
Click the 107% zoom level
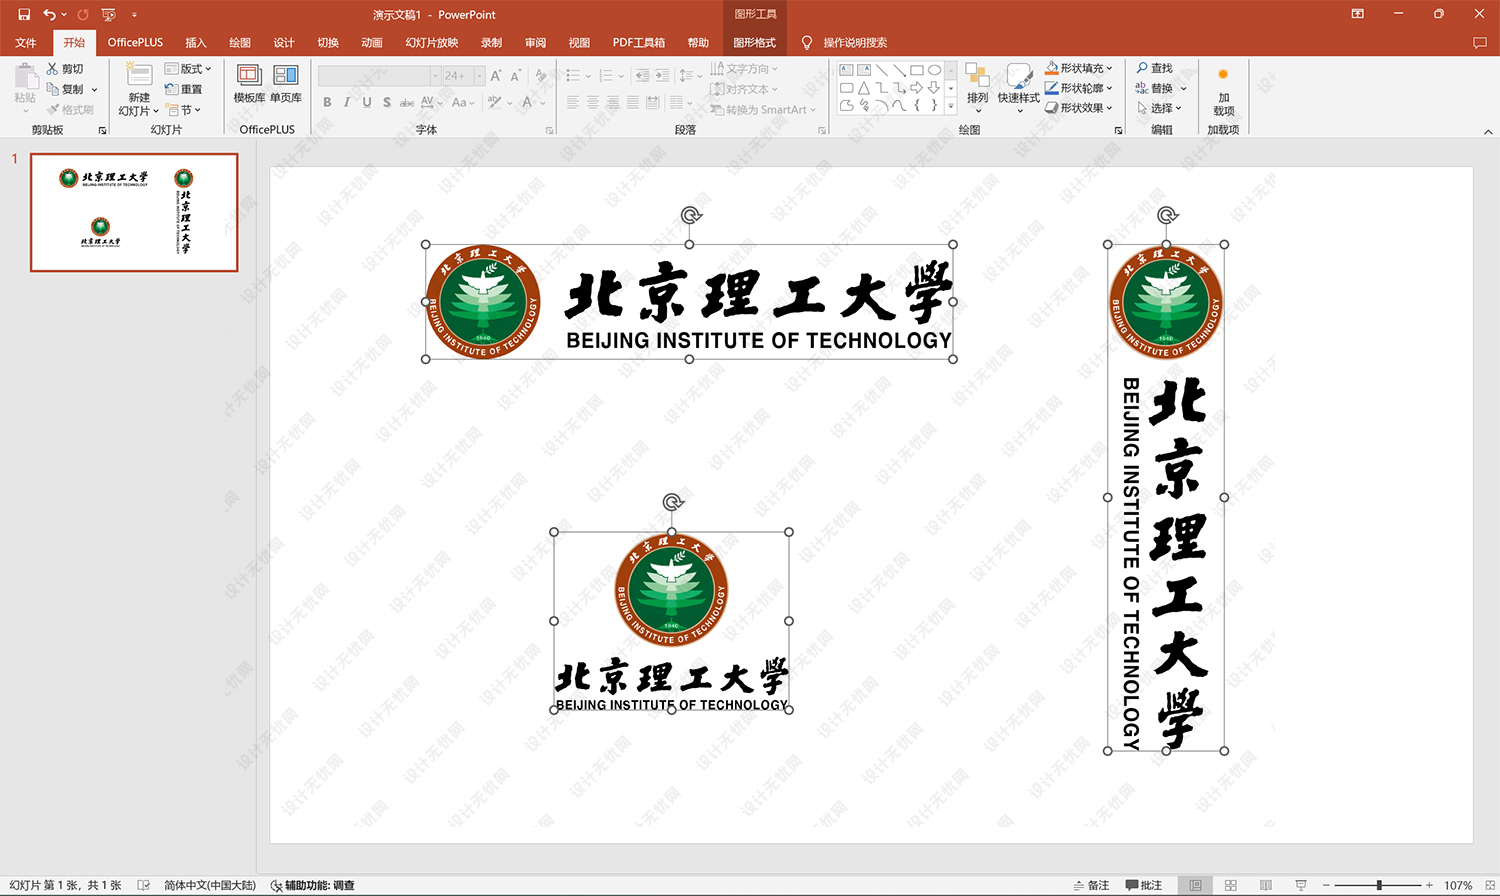[1458, 885]
